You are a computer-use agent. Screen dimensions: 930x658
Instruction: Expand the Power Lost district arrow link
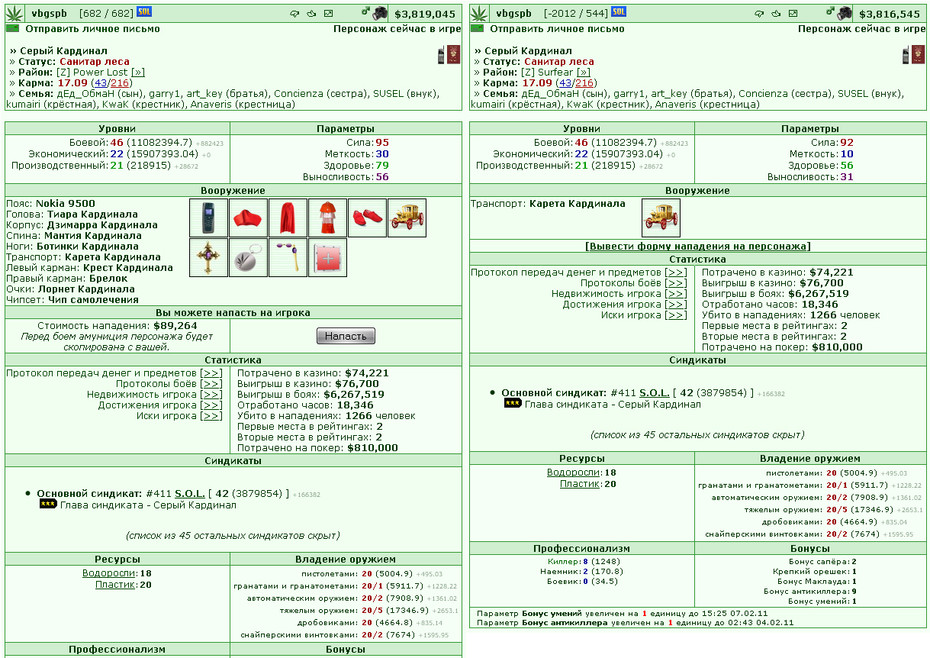click(138, 72)
